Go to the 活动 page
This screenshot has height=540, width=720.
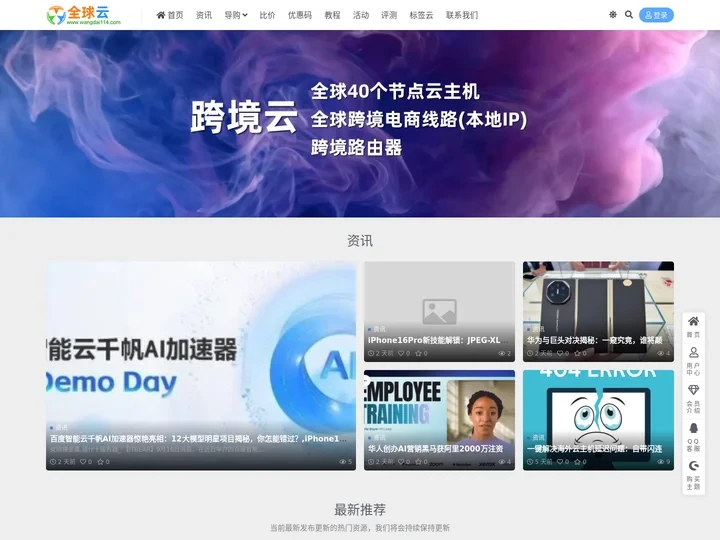pyautogui.click(x=360, y=15)
